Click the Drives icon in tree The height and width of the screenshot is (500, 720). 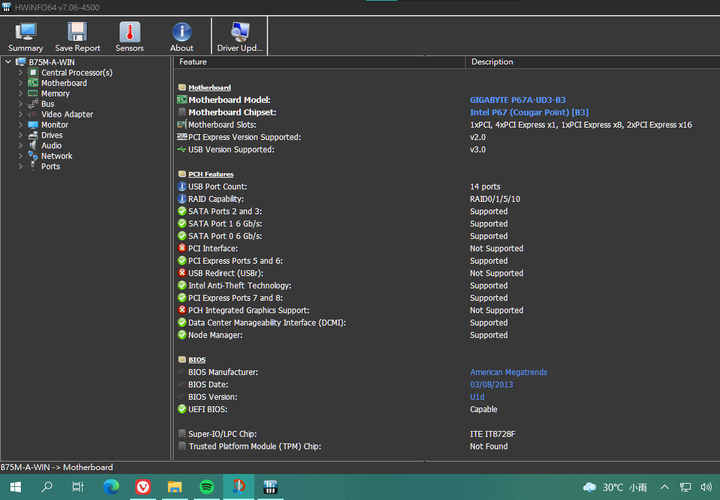click(x=33, y=135)
